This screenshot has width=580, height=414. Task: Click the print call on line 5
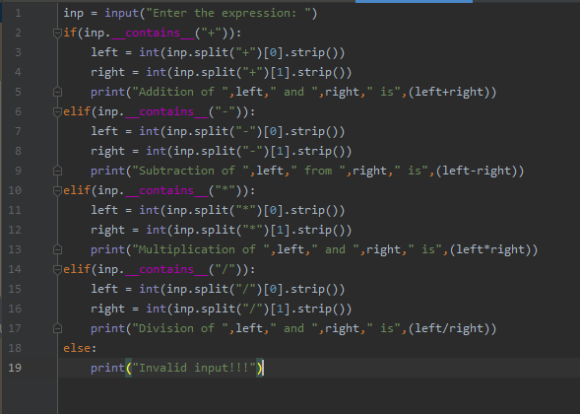coord(108,92)
